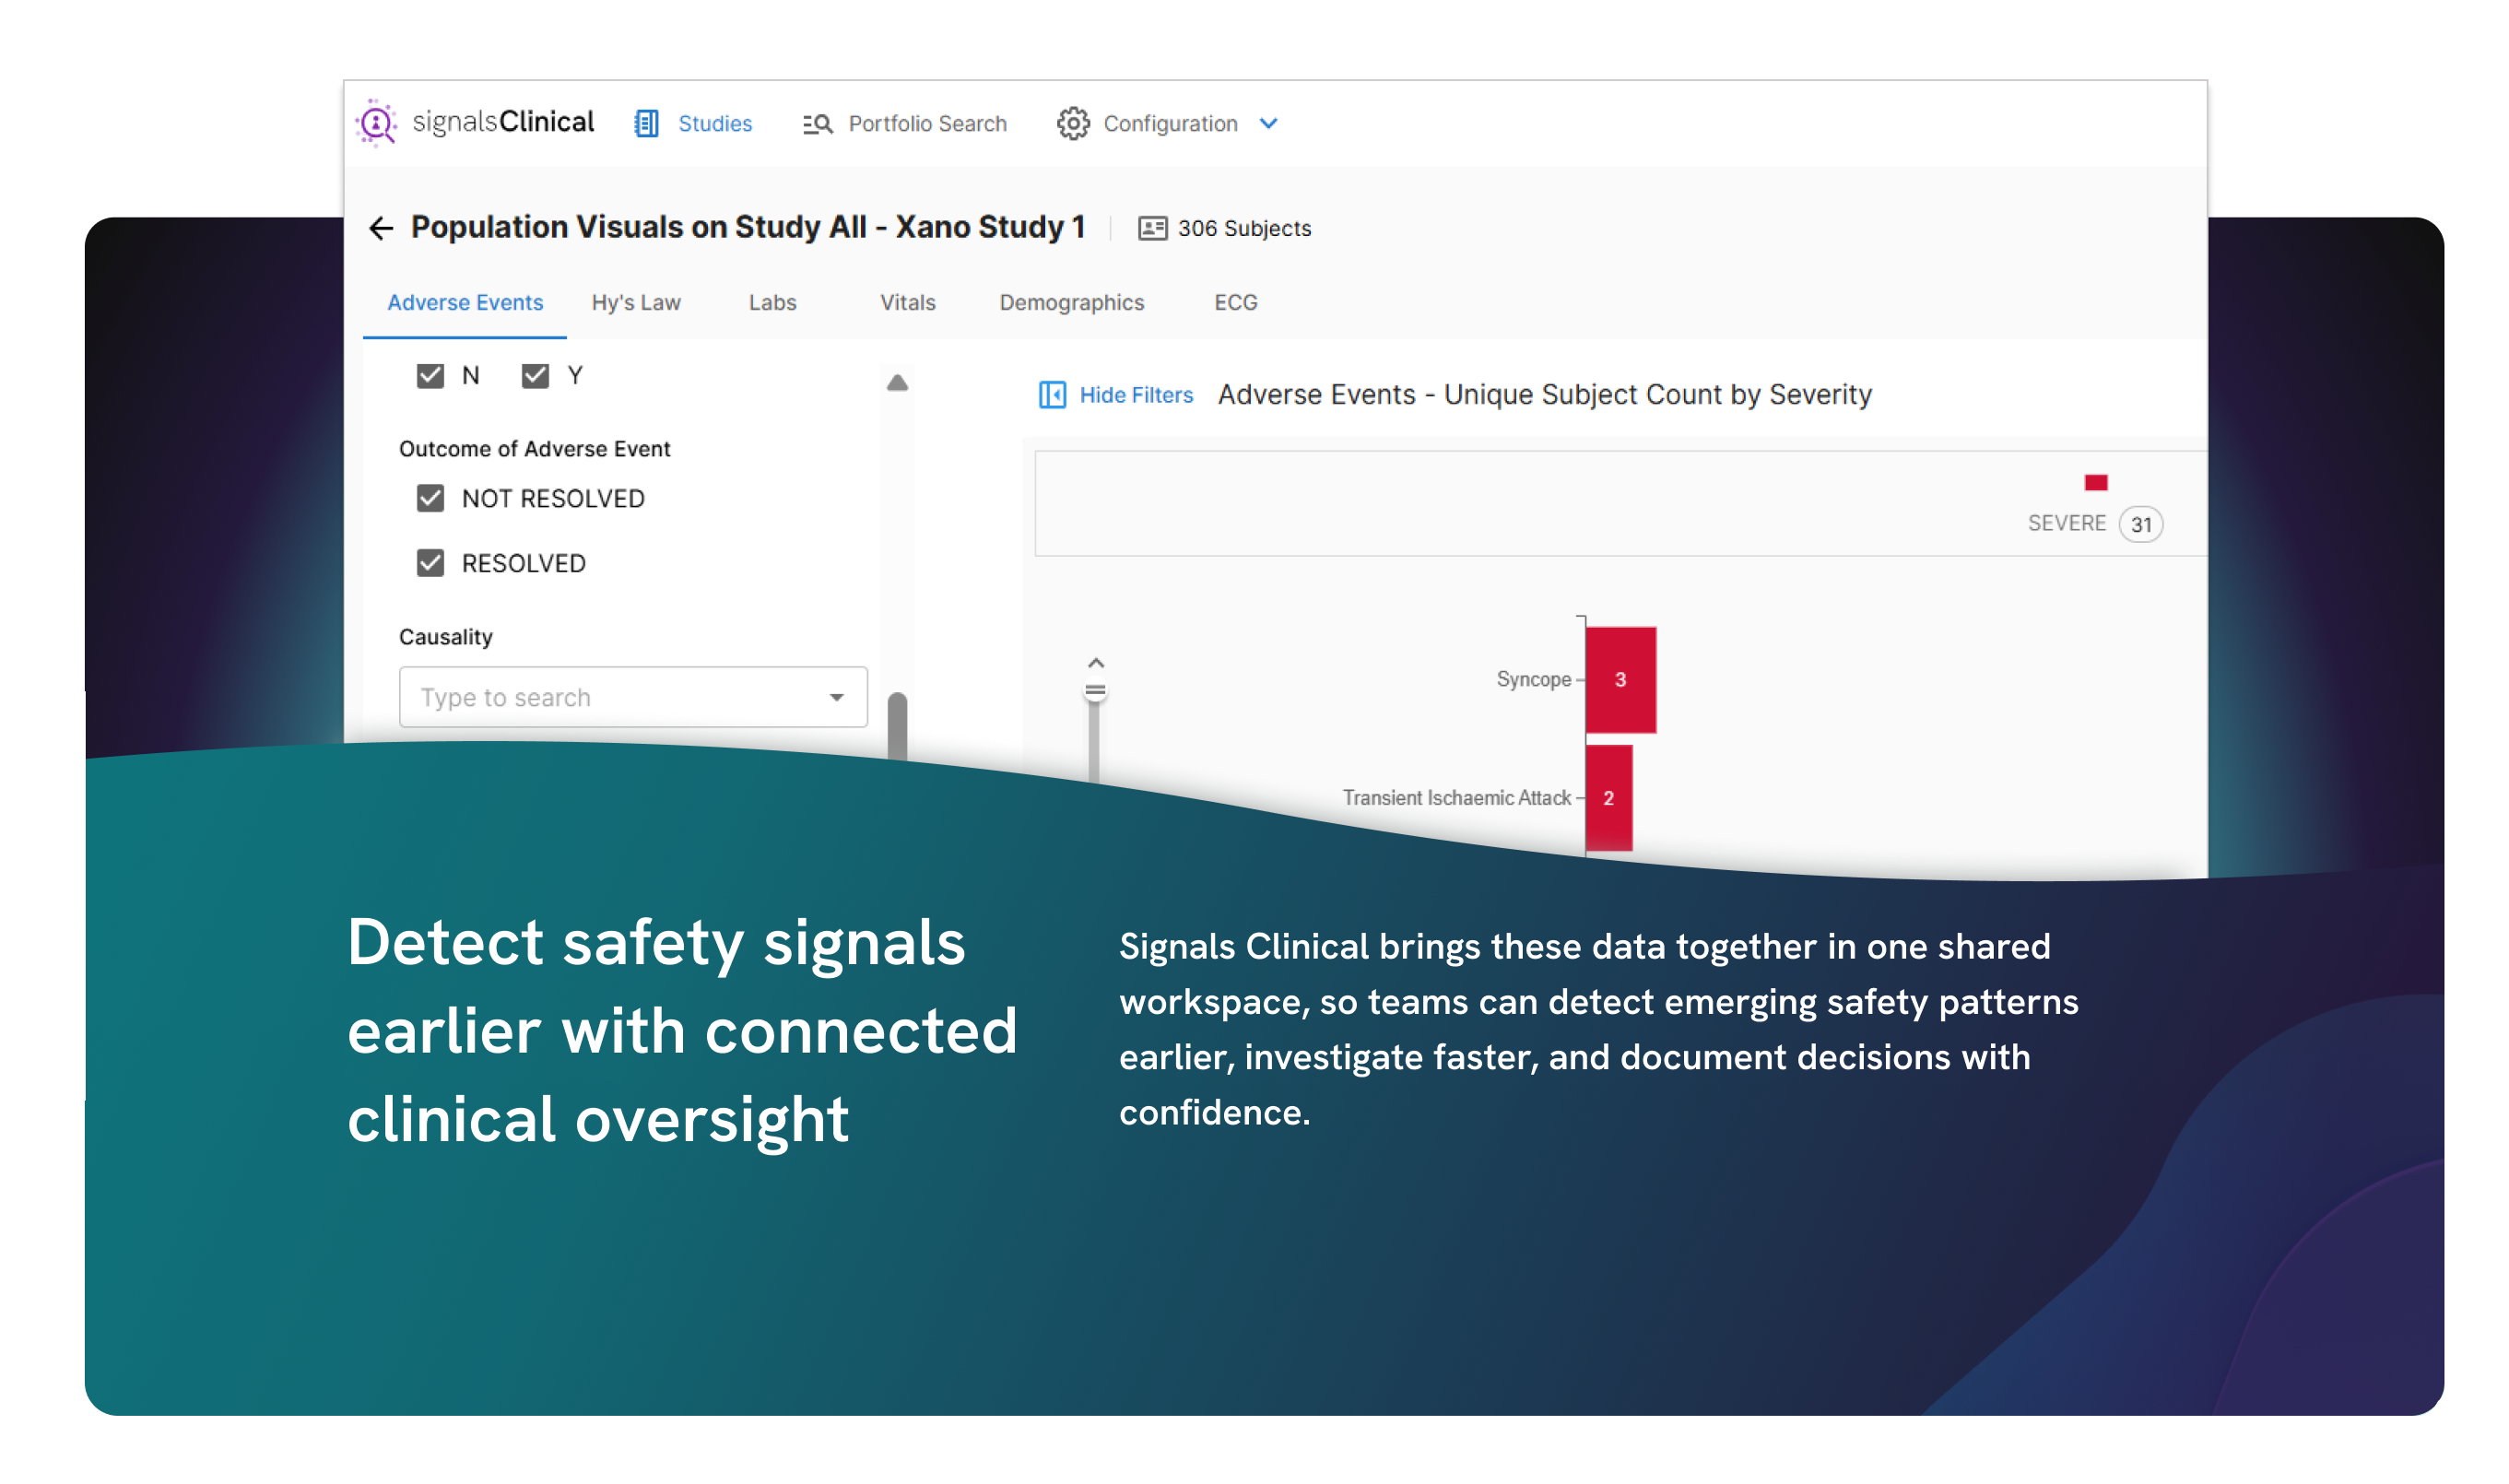
Task: Click the Configuration gear icon
Action: [x=1072, y=123]
